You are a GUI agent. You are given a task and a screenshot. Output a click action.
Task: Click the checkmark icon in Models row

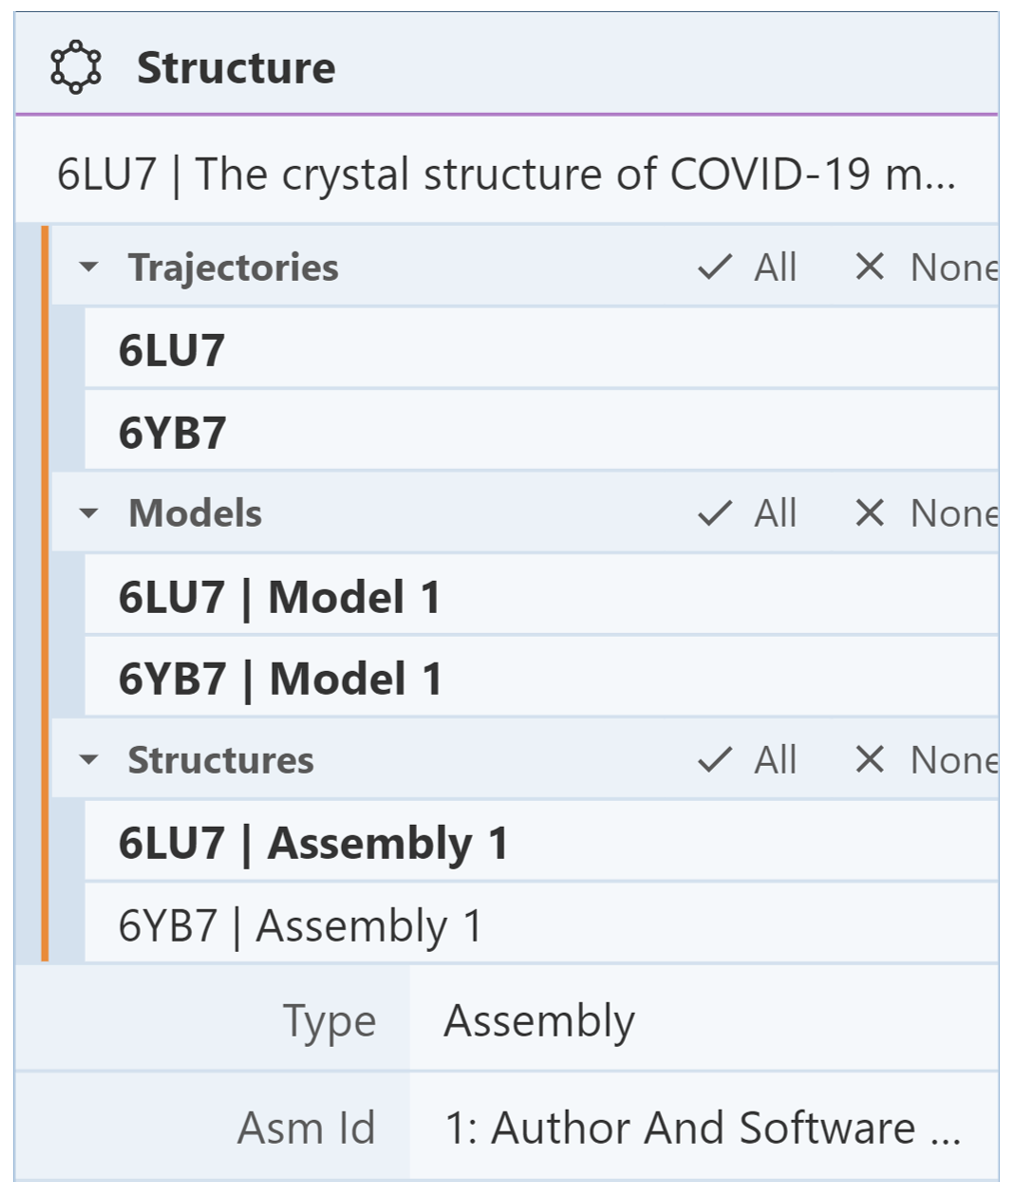[714, 514]
